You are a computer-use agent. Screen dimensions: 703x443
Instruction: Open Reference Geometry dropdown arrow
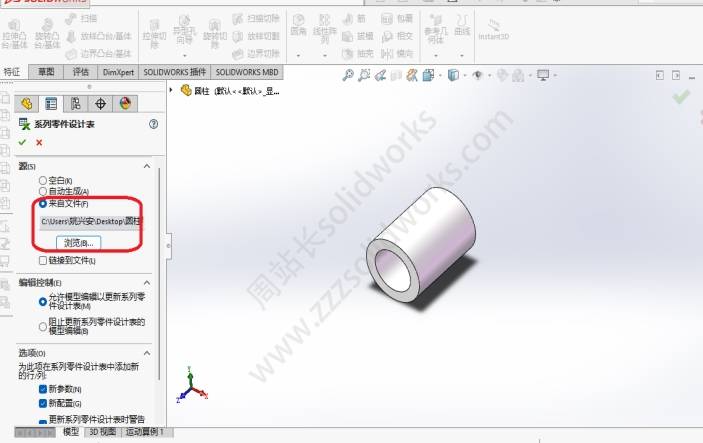point(436,56)
